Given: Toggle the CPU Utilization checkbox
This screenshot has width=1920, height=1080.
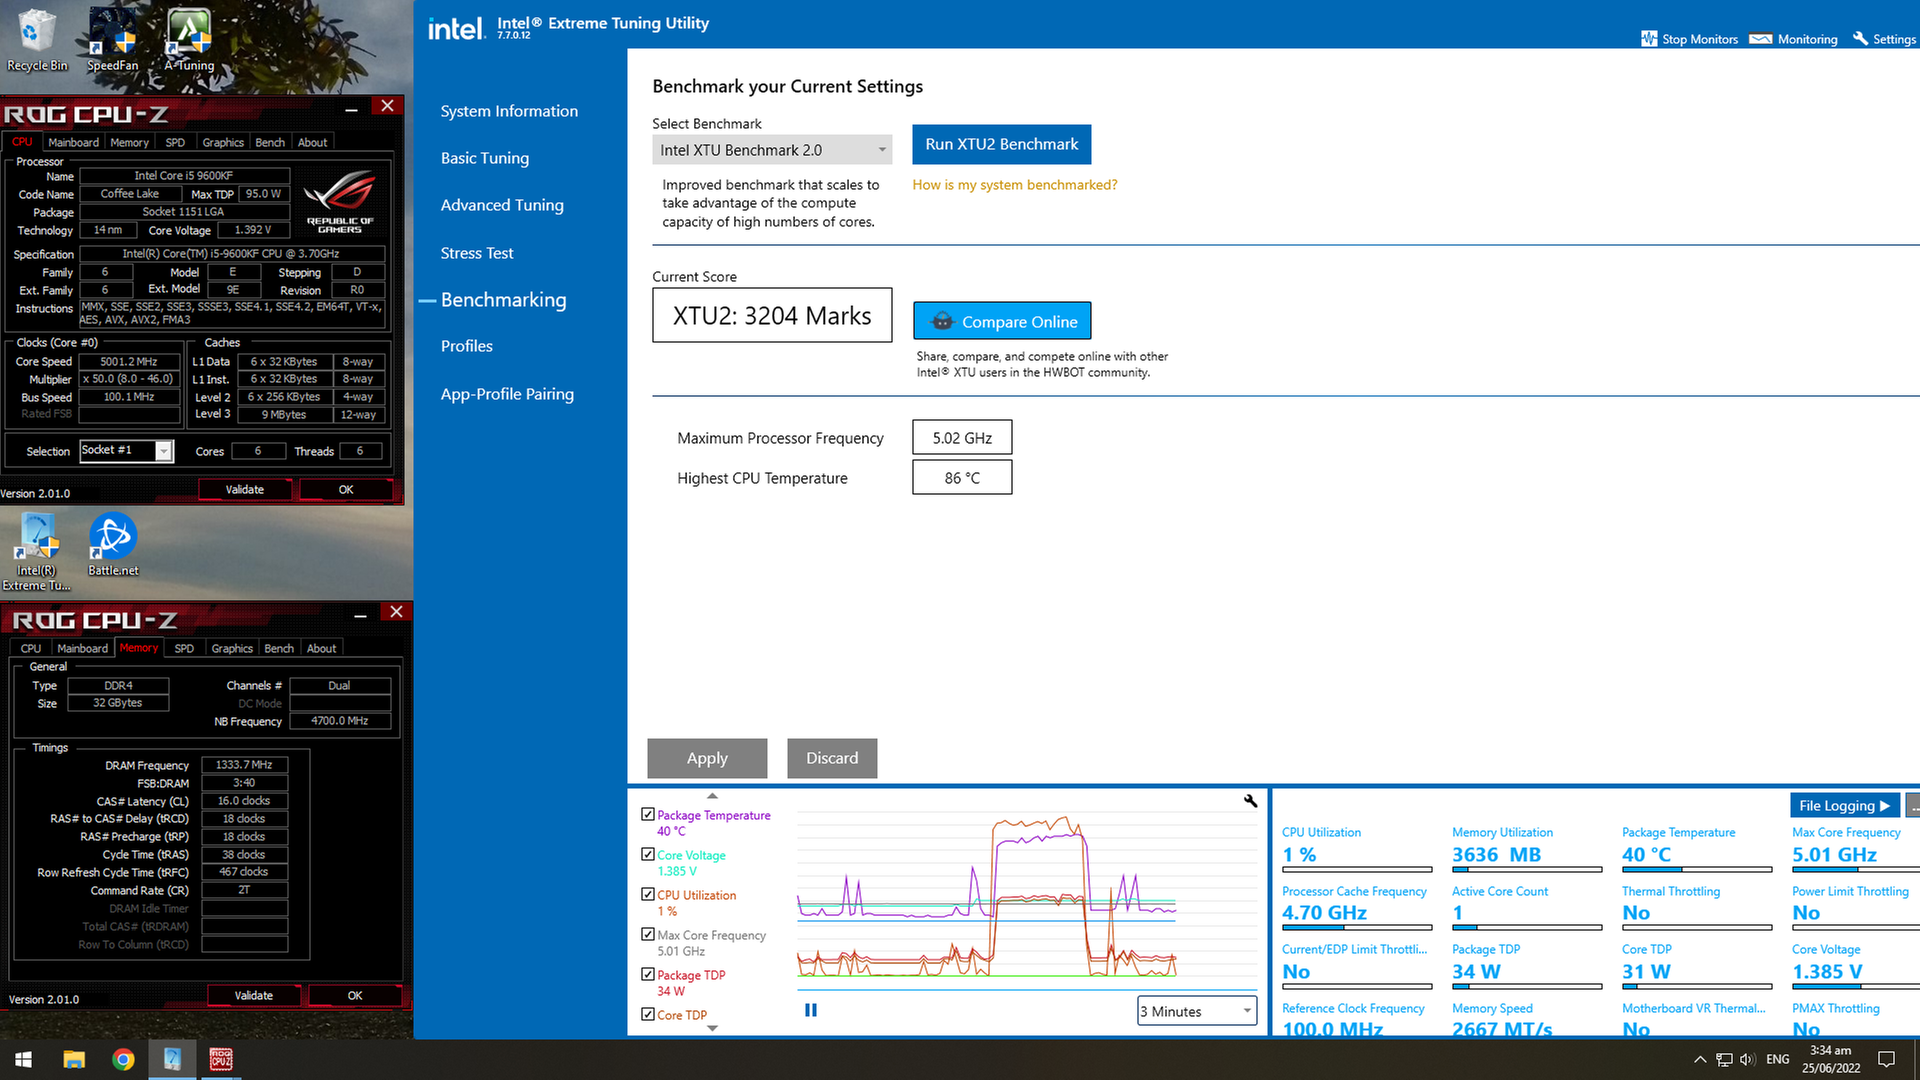Looking at the screenshot, I should 648,895.
